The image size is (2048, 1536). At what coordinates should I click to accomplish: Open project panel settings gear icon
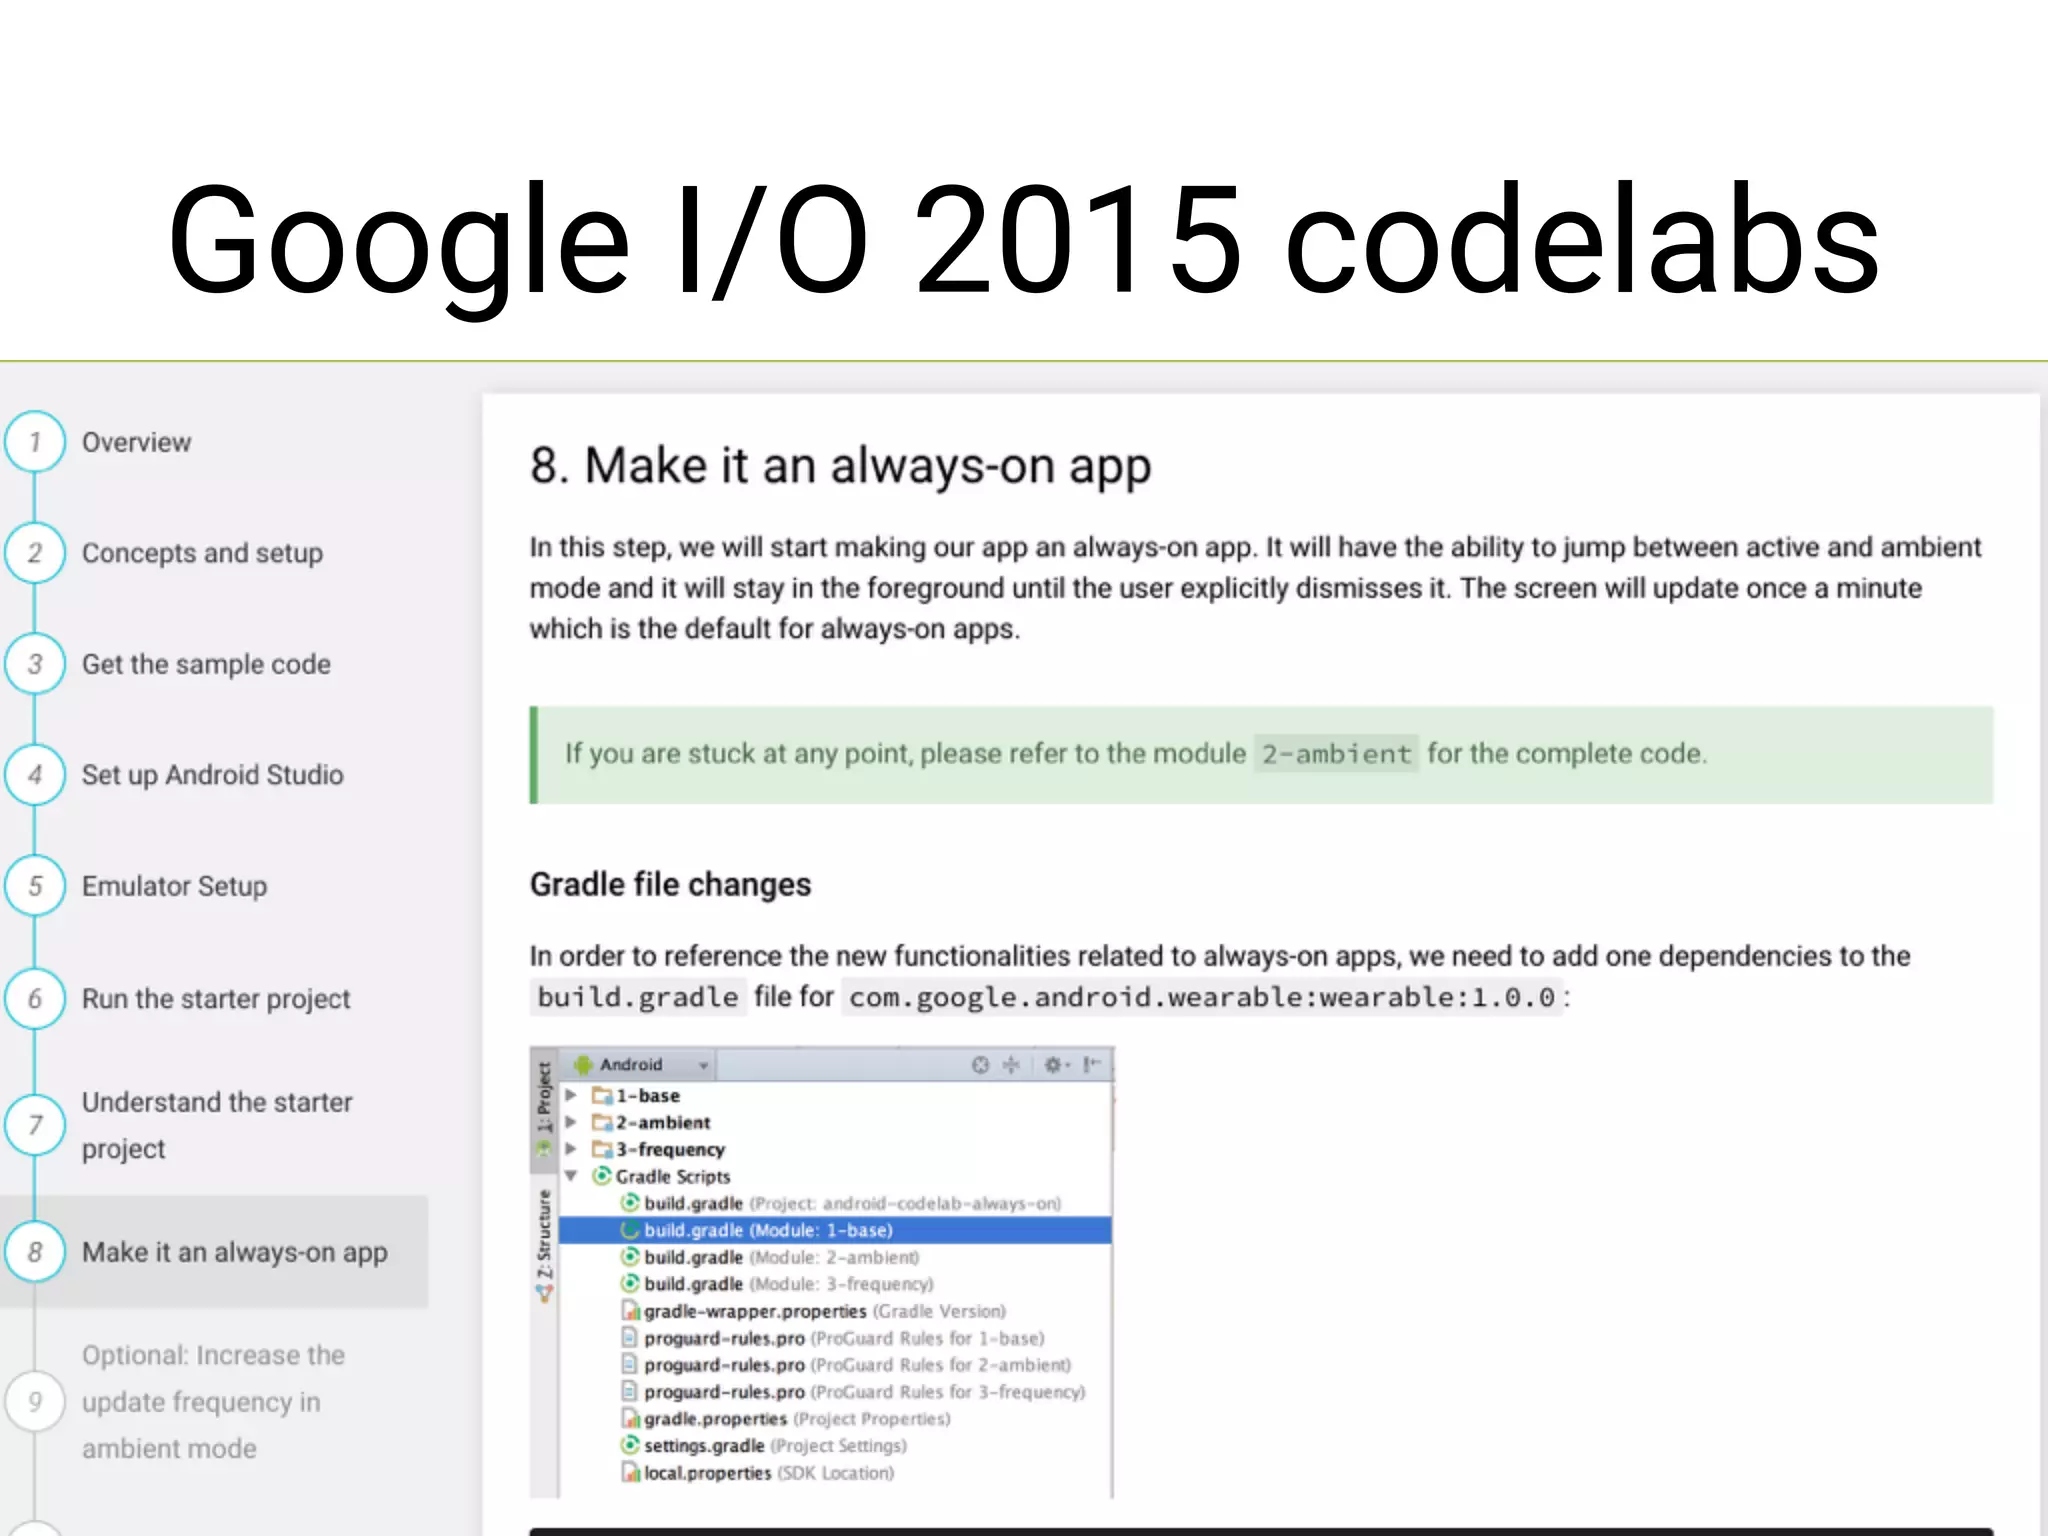[1056, 1065]
